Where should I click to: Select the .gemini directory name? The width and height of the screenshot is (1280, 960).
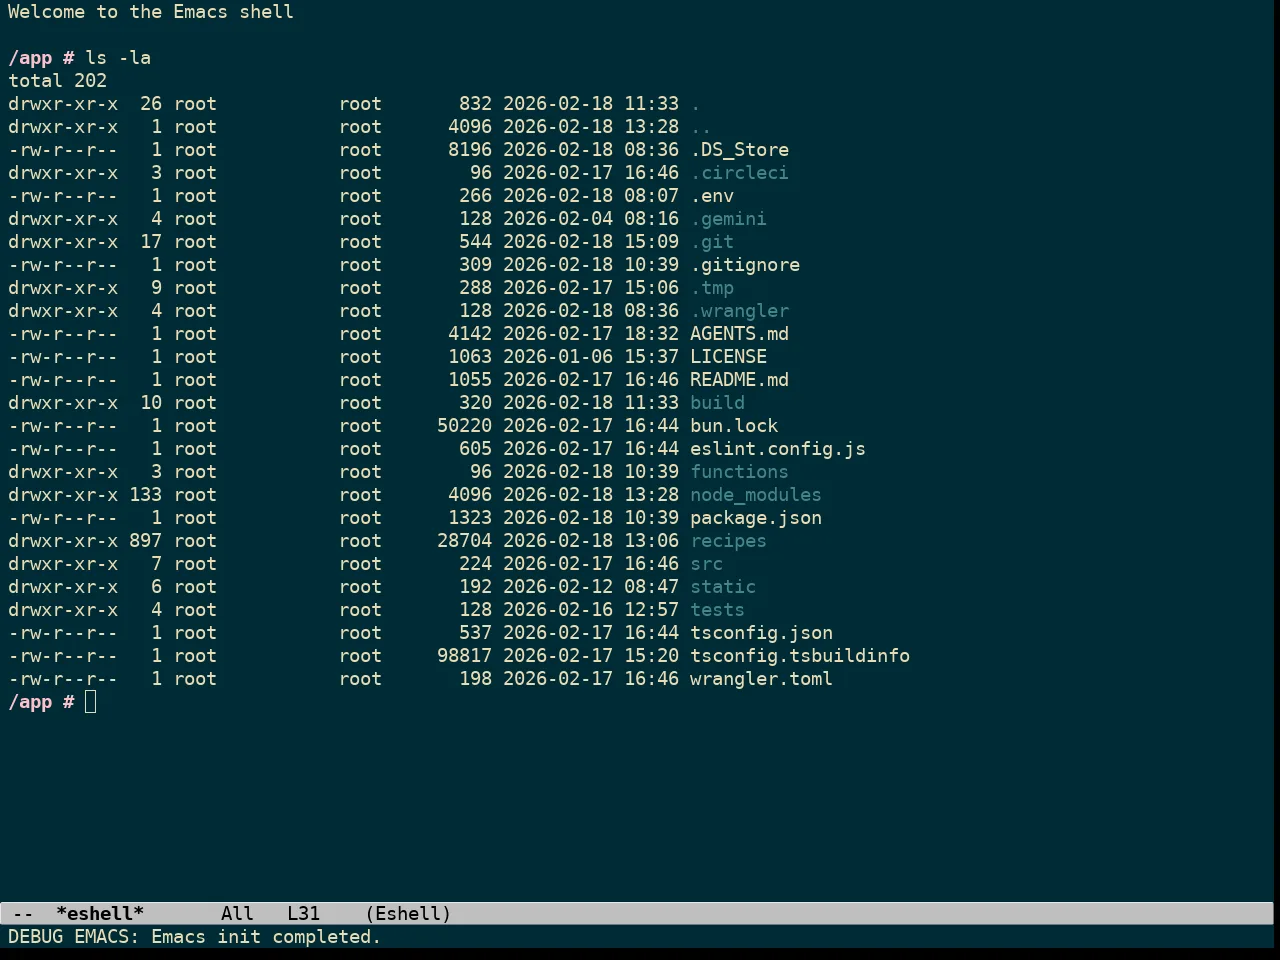point(728,219)
